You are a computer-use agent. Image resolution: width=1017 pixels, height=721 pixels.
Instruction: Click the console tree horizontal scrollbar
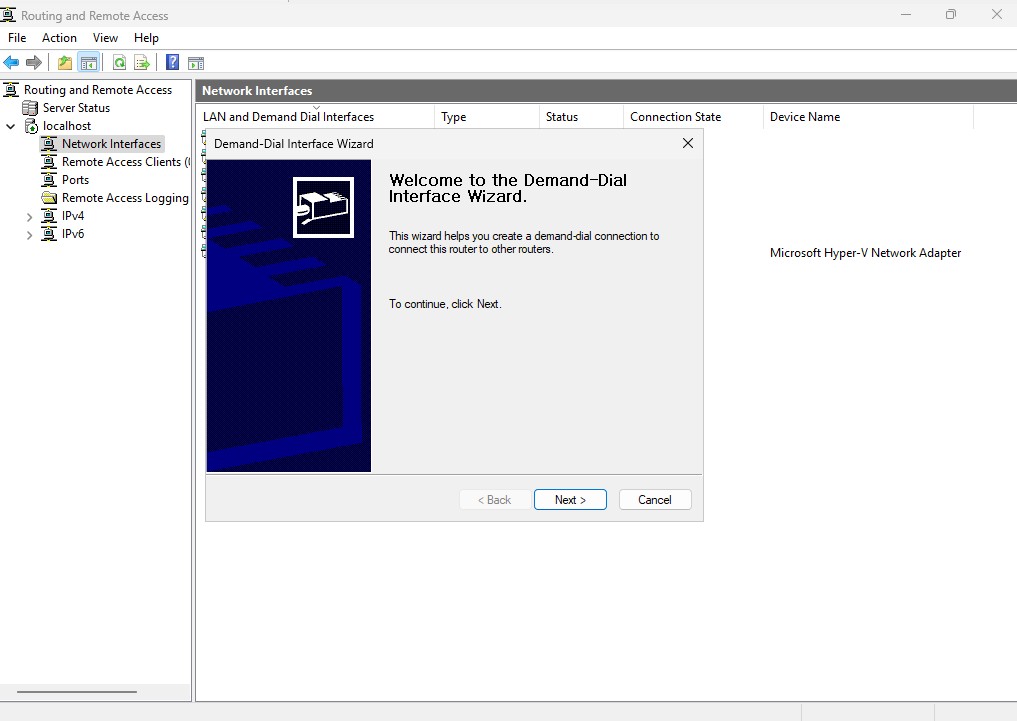click(x=77, y=692)
